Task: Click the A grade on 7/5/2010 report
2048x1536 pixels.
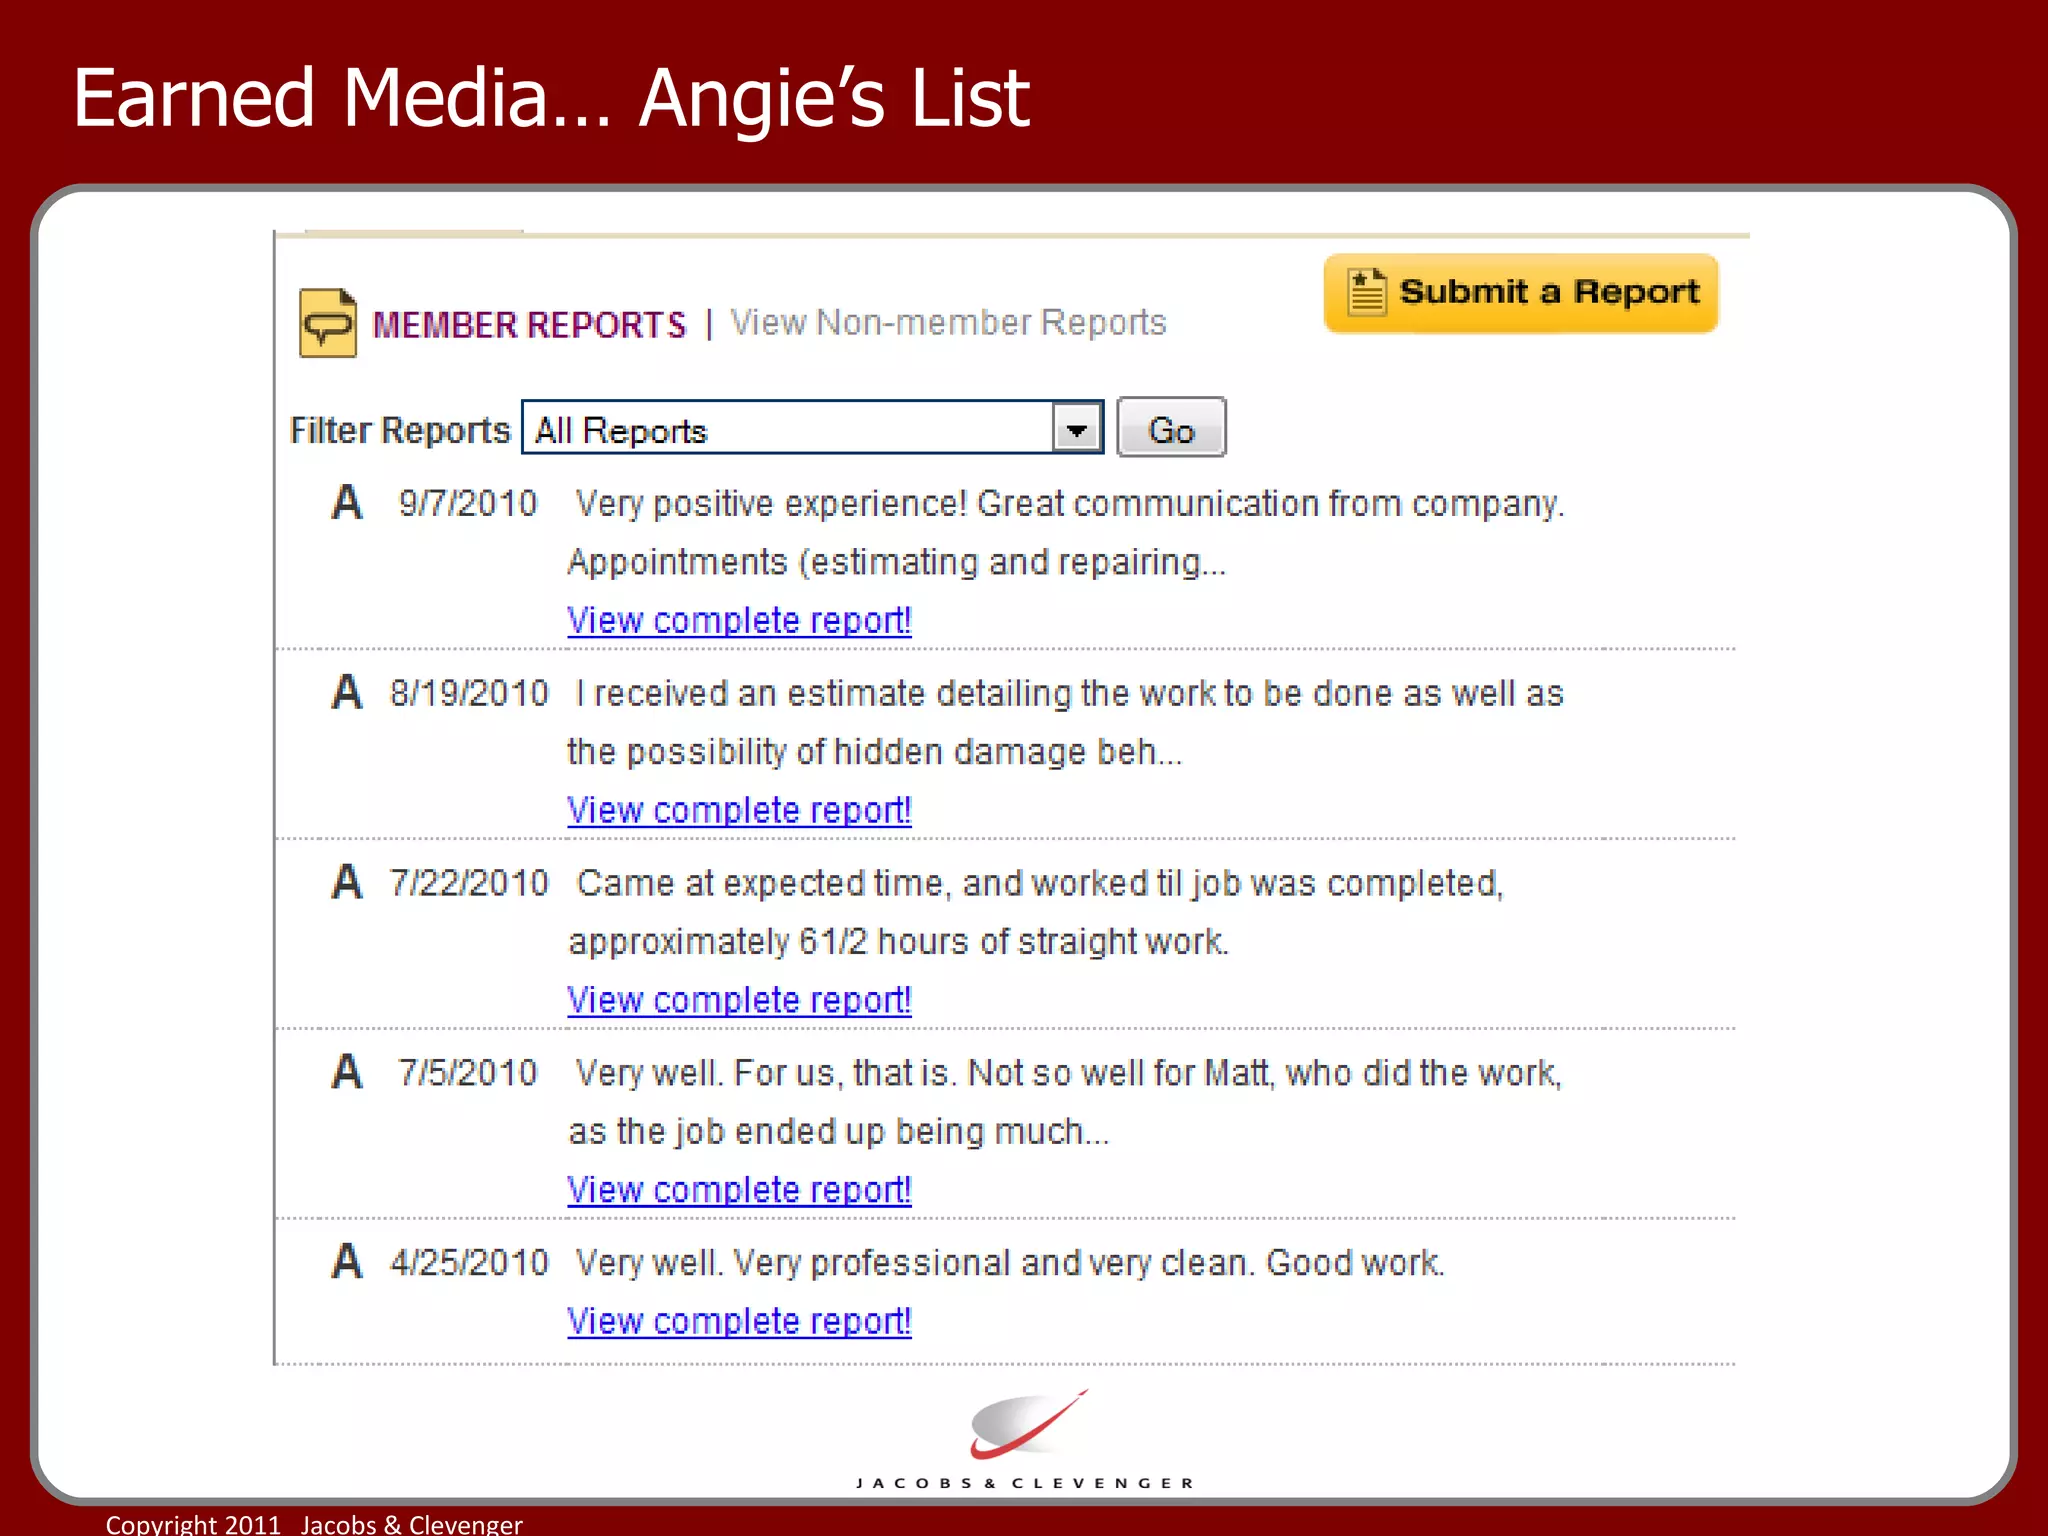Action: [x=347, y=1072]
